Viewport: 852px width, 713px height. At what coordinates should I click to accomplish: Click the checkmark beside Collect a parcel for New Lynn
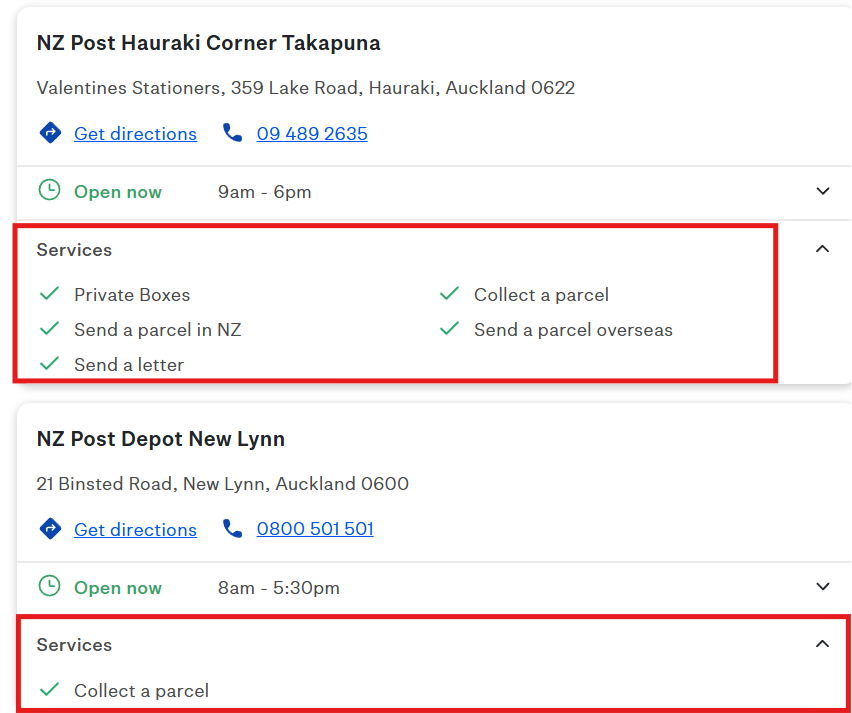(49, 690)
